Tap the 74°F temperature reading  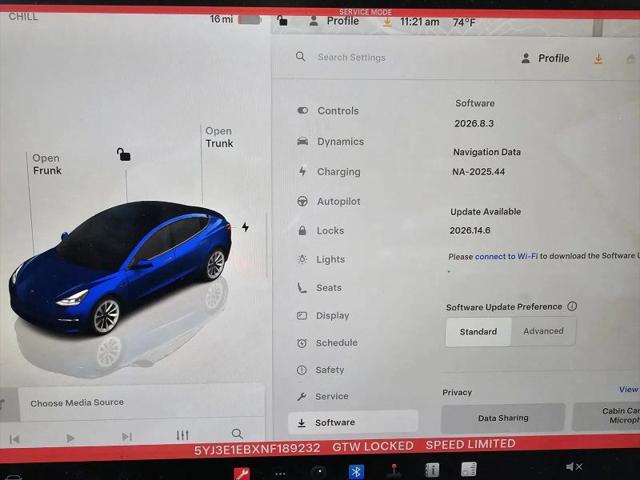point(464,22)
